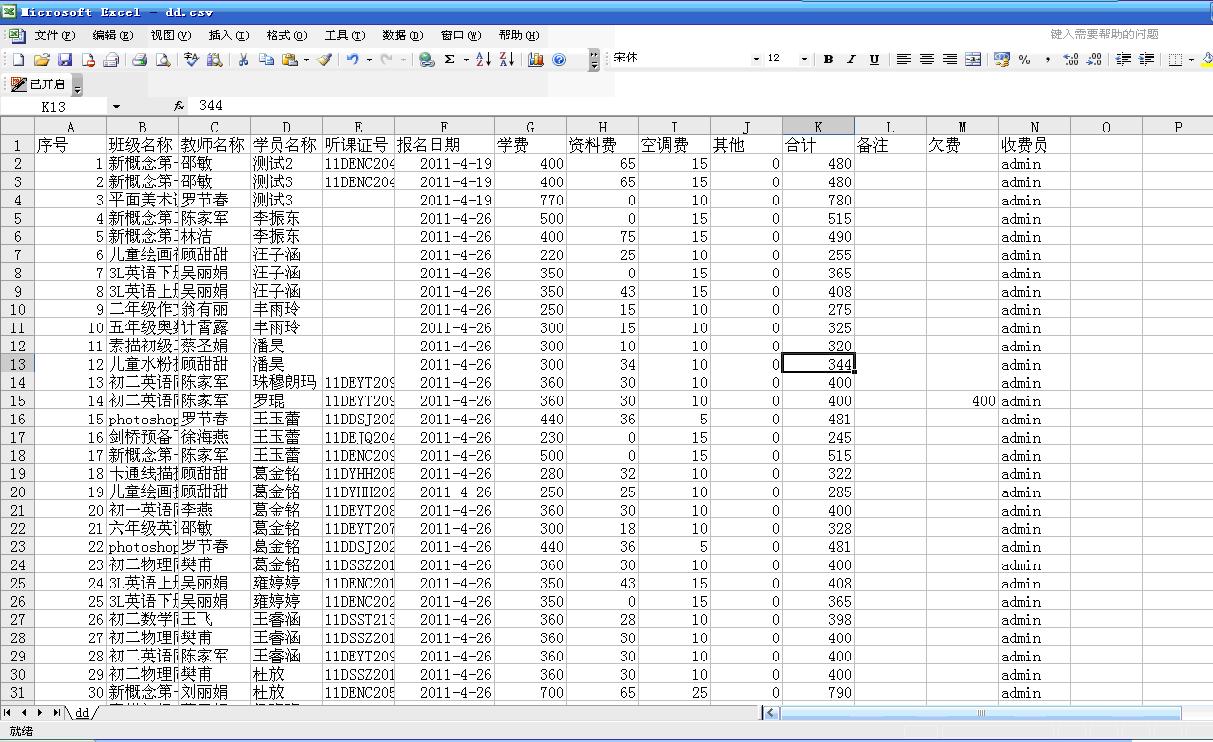This screenshot has height=742, width=1213.
Task: Open the 格式 (Format) menu
Action: pyautogui.click(x=286, y=35)
